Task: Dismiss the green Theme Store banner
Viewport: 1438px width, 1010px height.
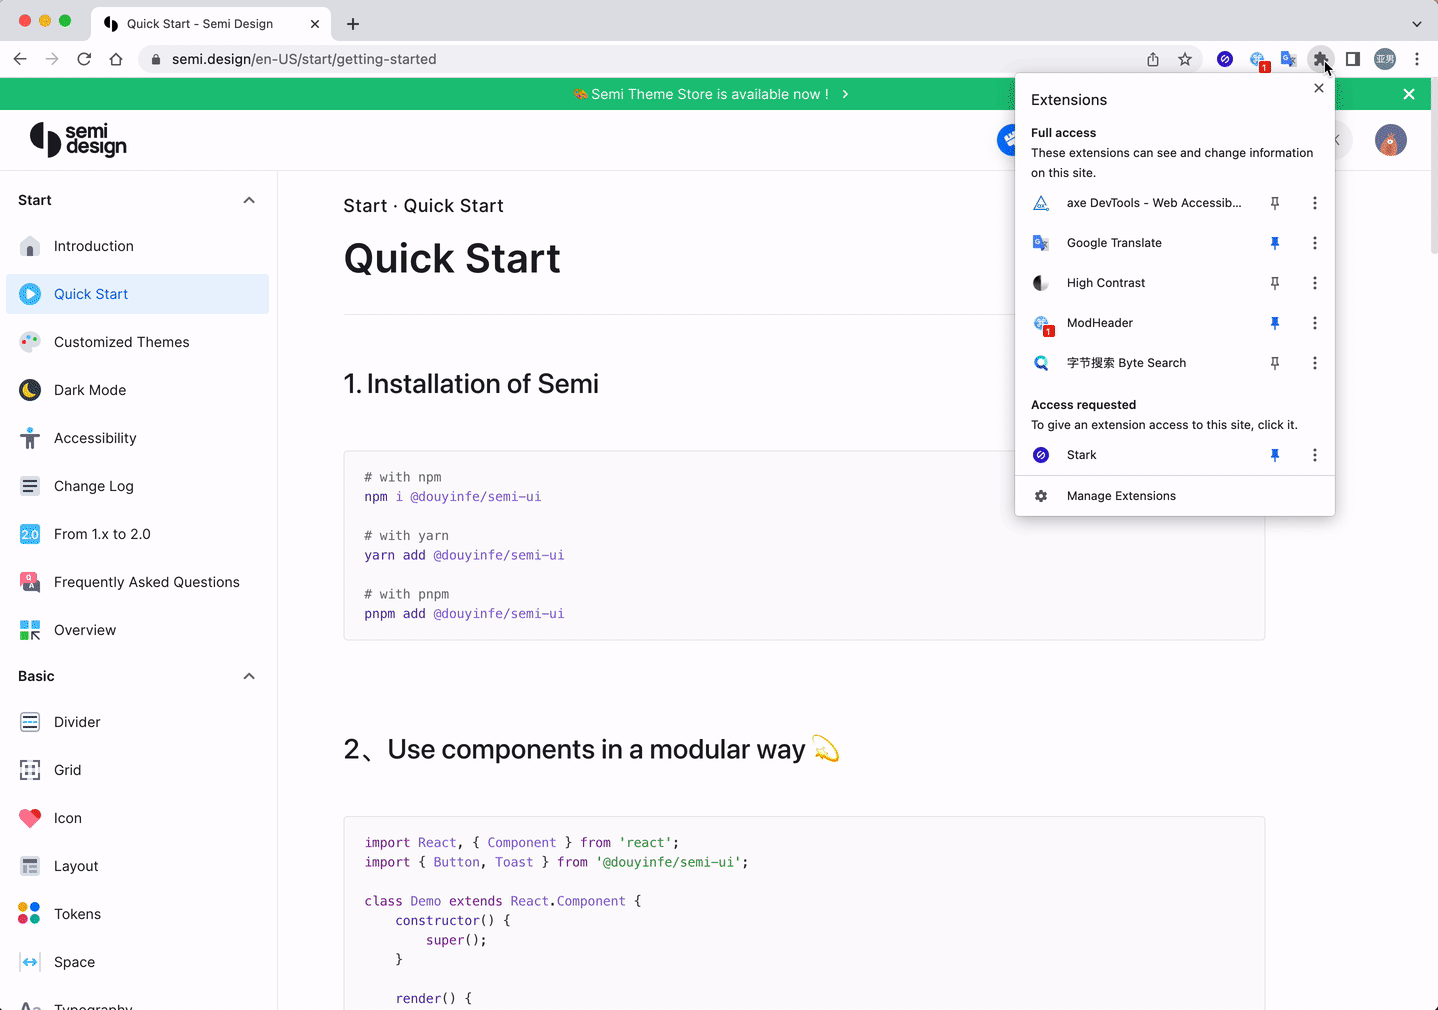Action: pyautogui.click(x=1409, y=94)
